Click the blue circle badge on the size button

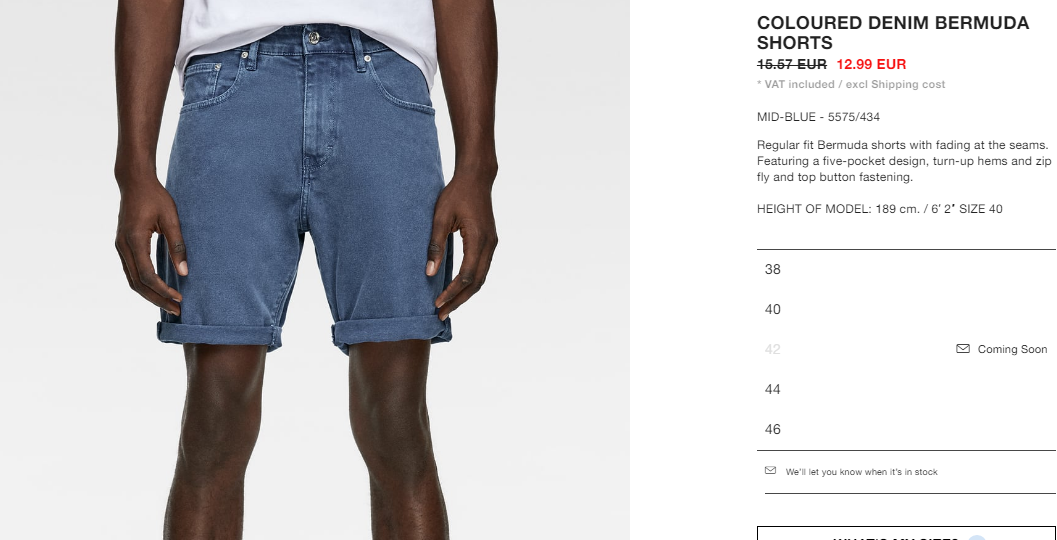pos(977,537)
